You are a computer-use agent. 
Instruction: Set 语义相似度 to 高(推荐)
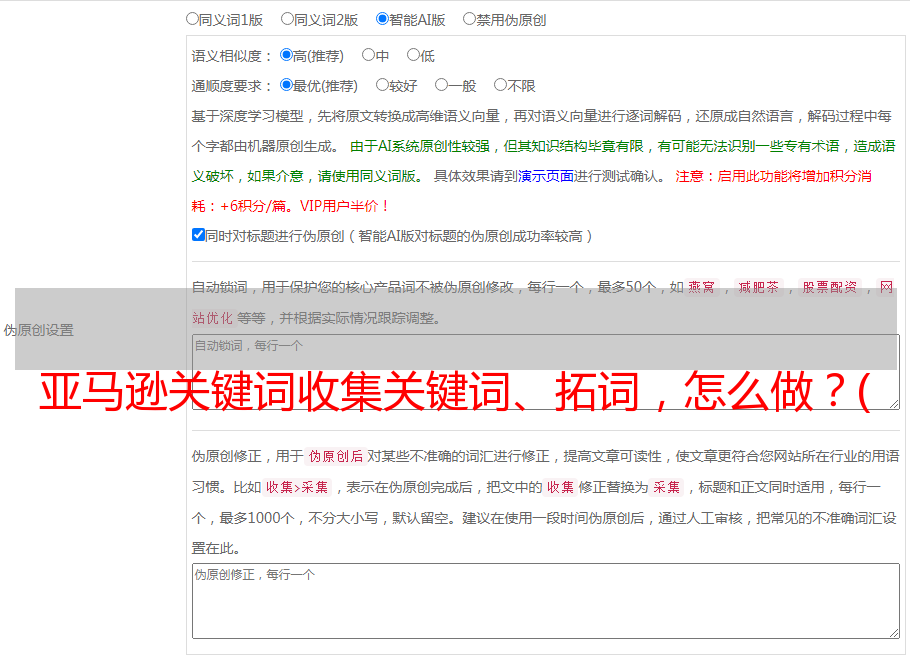click(286, 55)
